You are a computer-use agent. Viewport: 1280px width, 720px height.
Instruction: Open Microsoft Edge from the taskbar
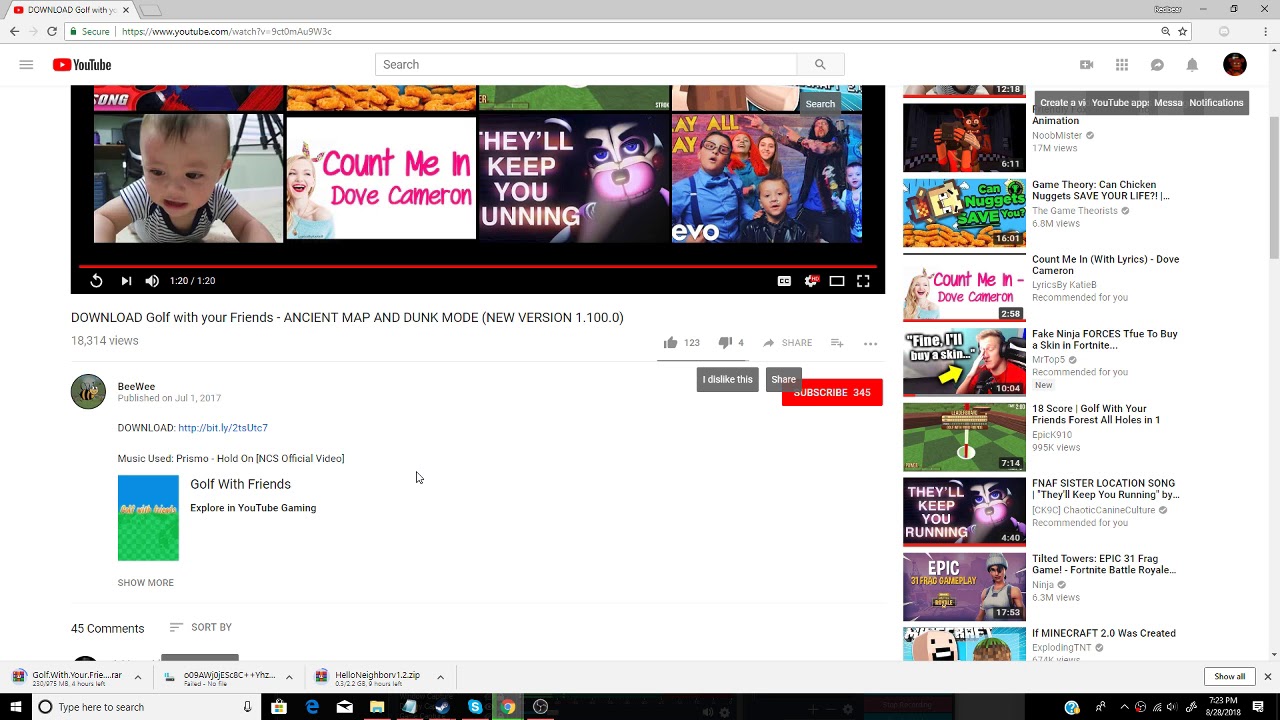coord(312,707)
